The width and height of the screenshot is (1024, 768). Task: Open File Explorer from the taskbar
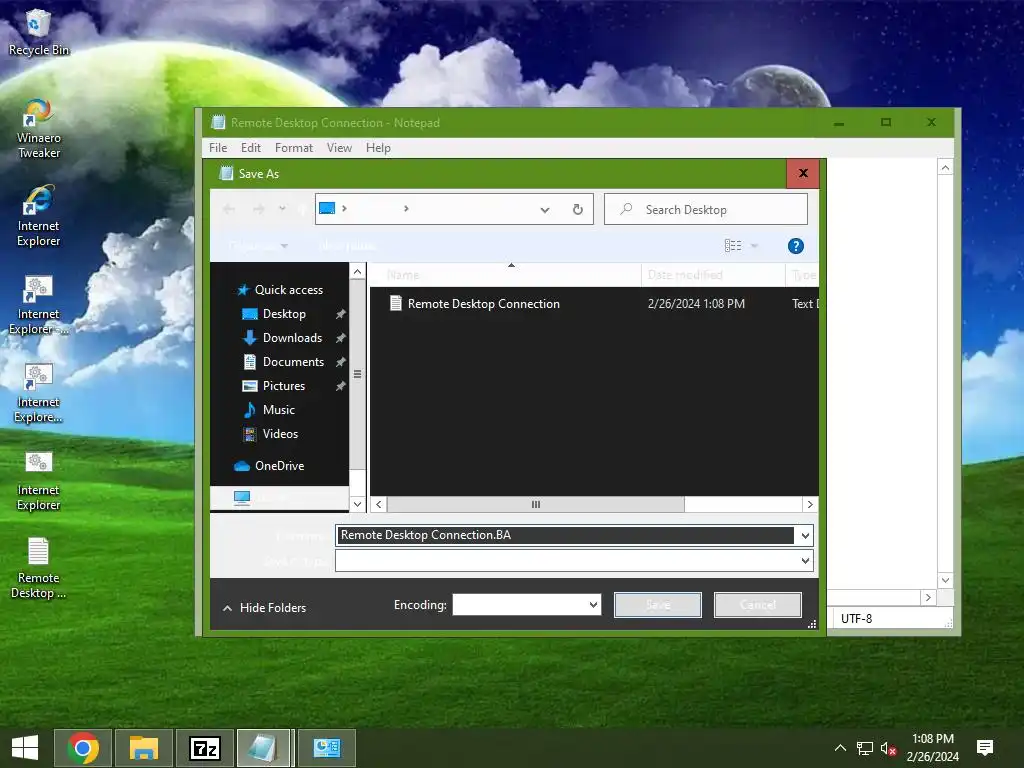[x=144, y=748]
